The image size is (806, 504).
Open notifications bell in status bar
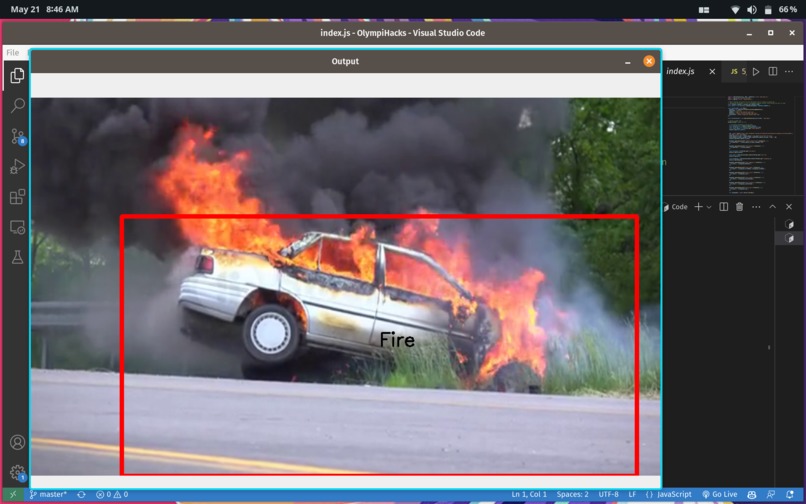(790, 494)
